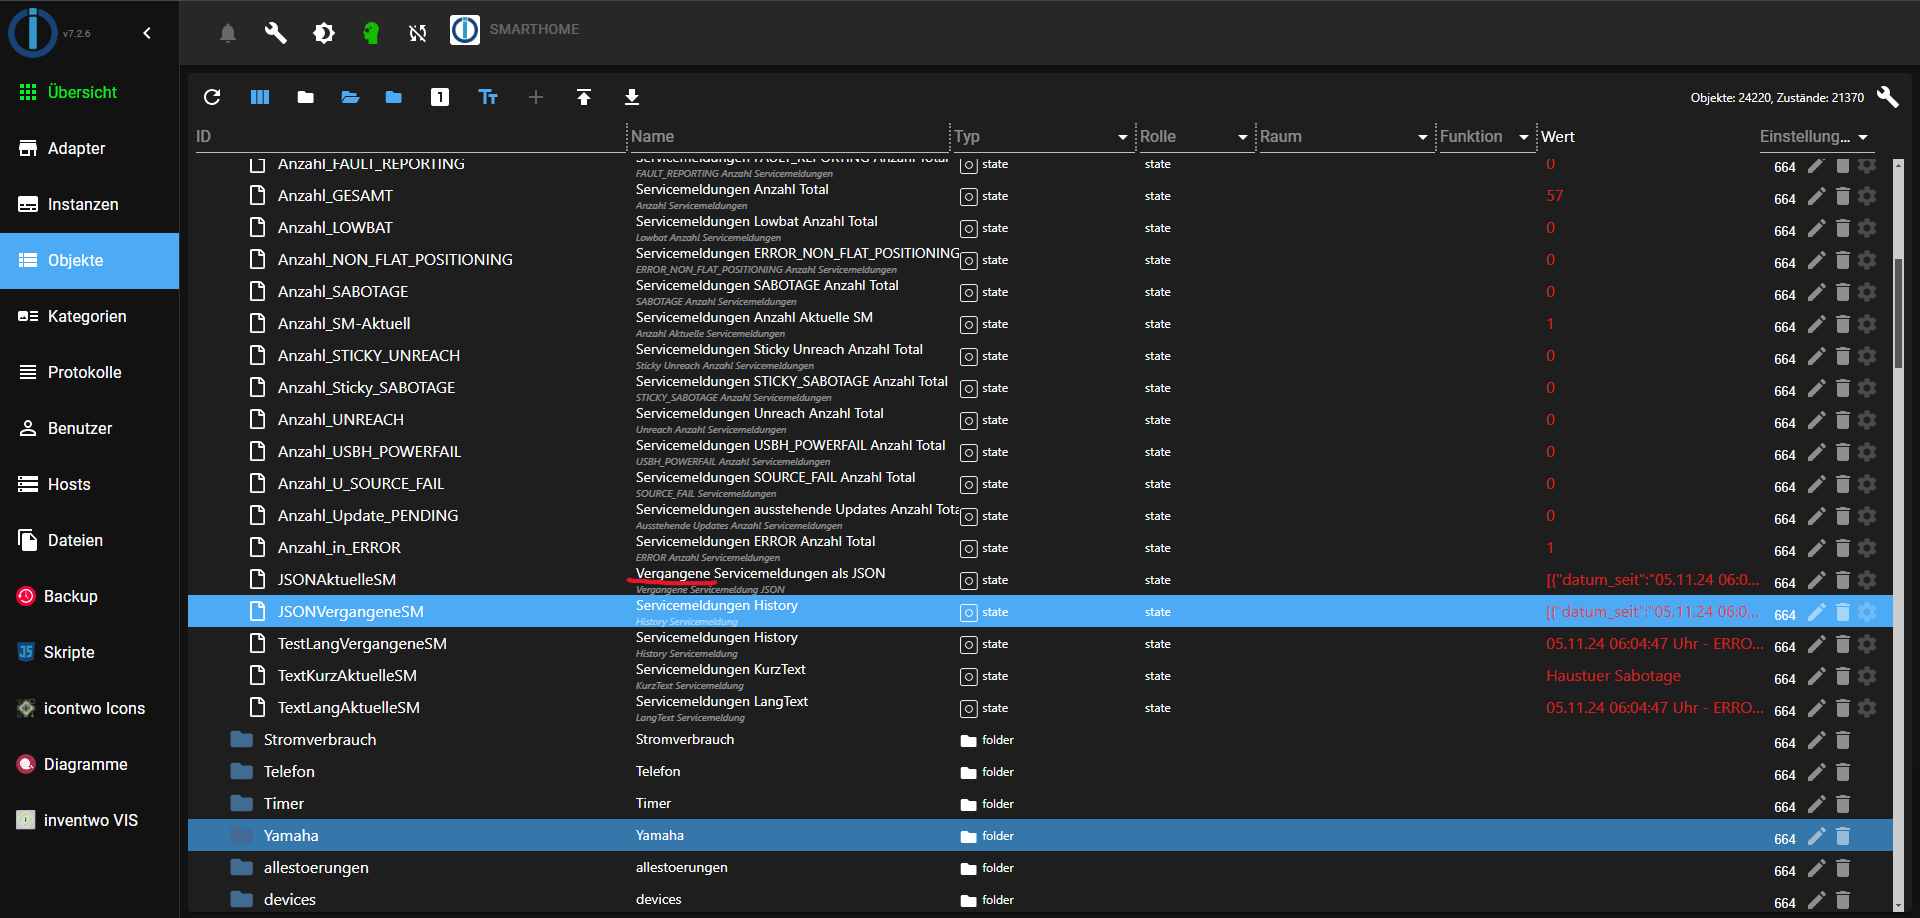Open custom settings gear for Anzahl_SABOTAGE
The image size is (1920, 918).
1867,292
